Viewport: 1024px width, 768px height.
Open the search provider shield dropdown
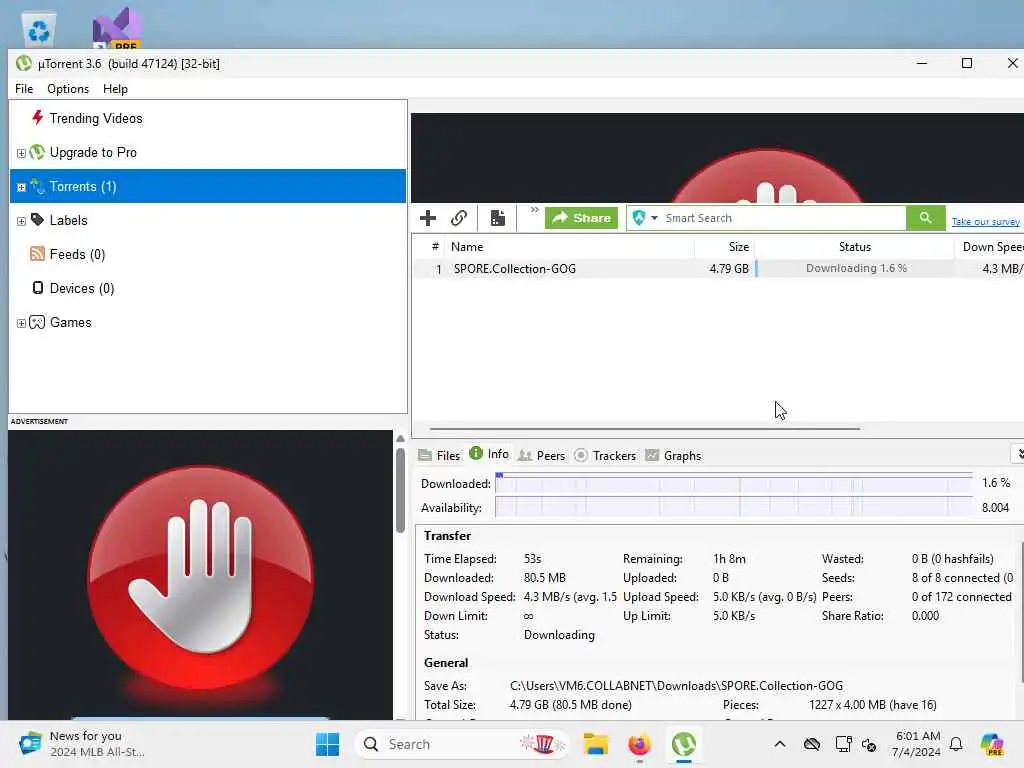[645, 218]
